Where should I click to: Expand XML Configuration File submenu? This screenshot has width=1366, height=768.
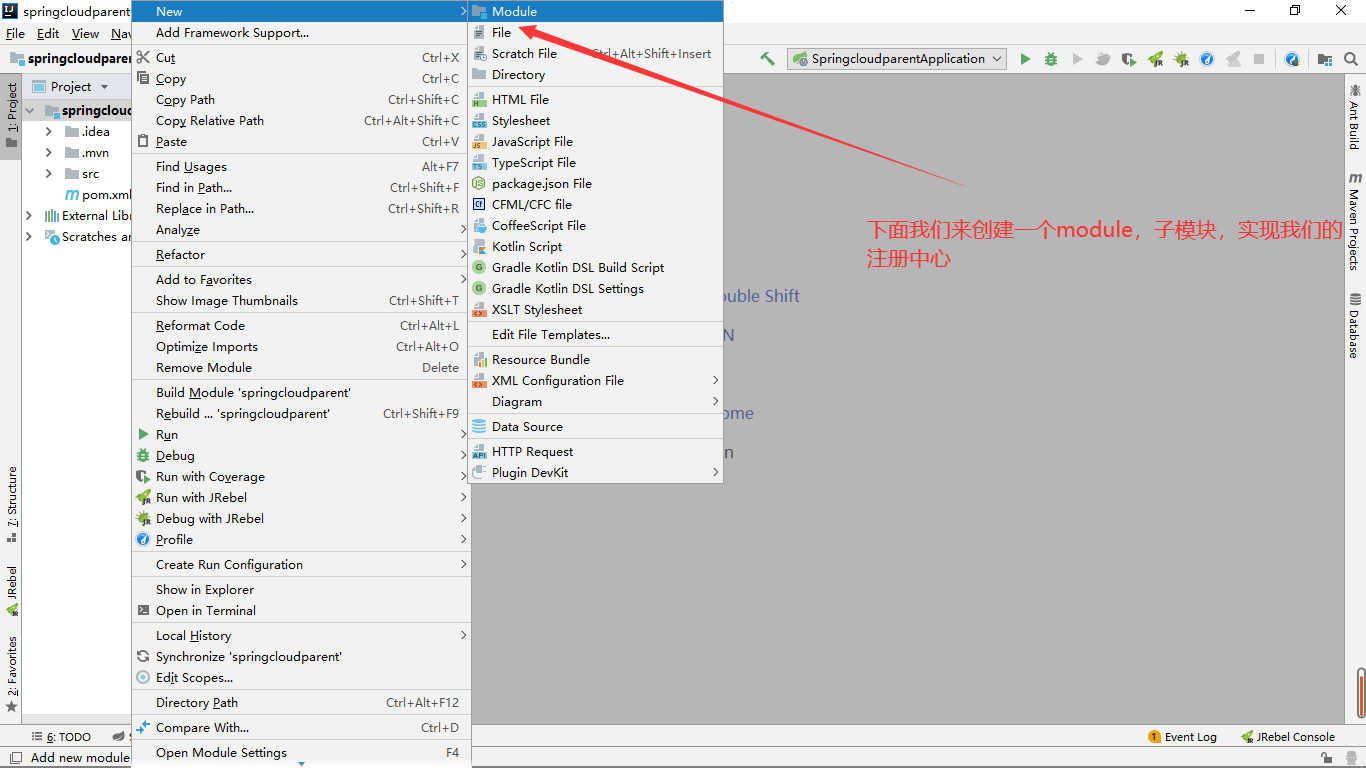tap(595, 381)
